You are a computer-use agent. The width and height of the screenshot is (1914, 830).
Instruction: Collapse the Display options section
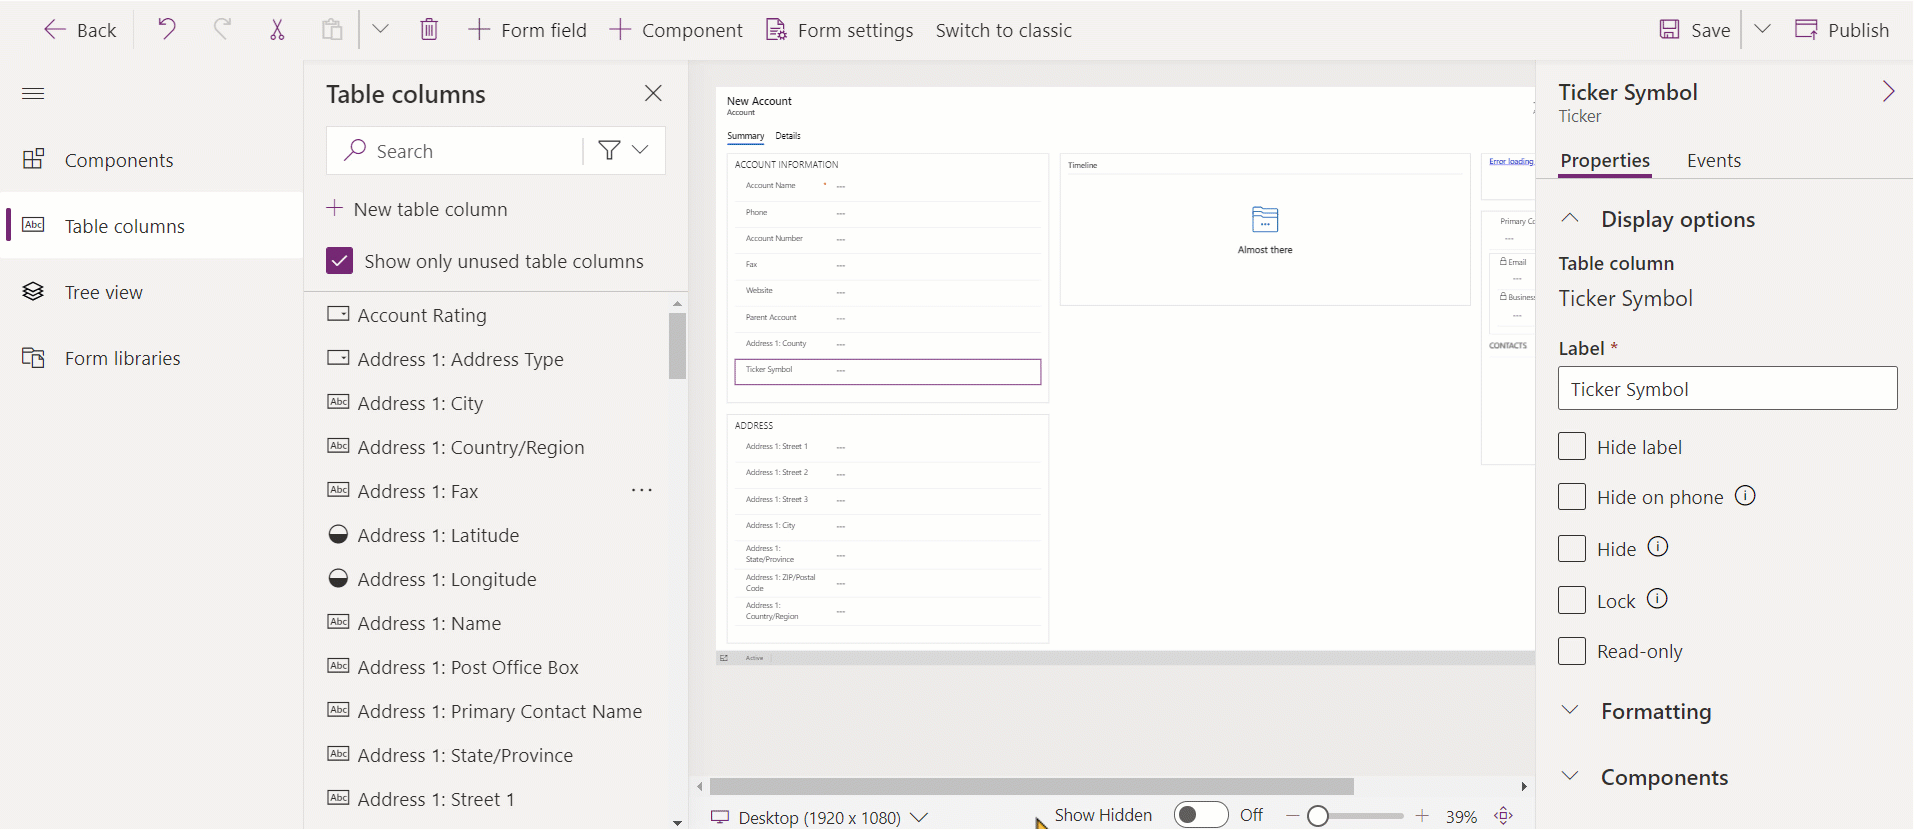click(x=1570, y=218)
